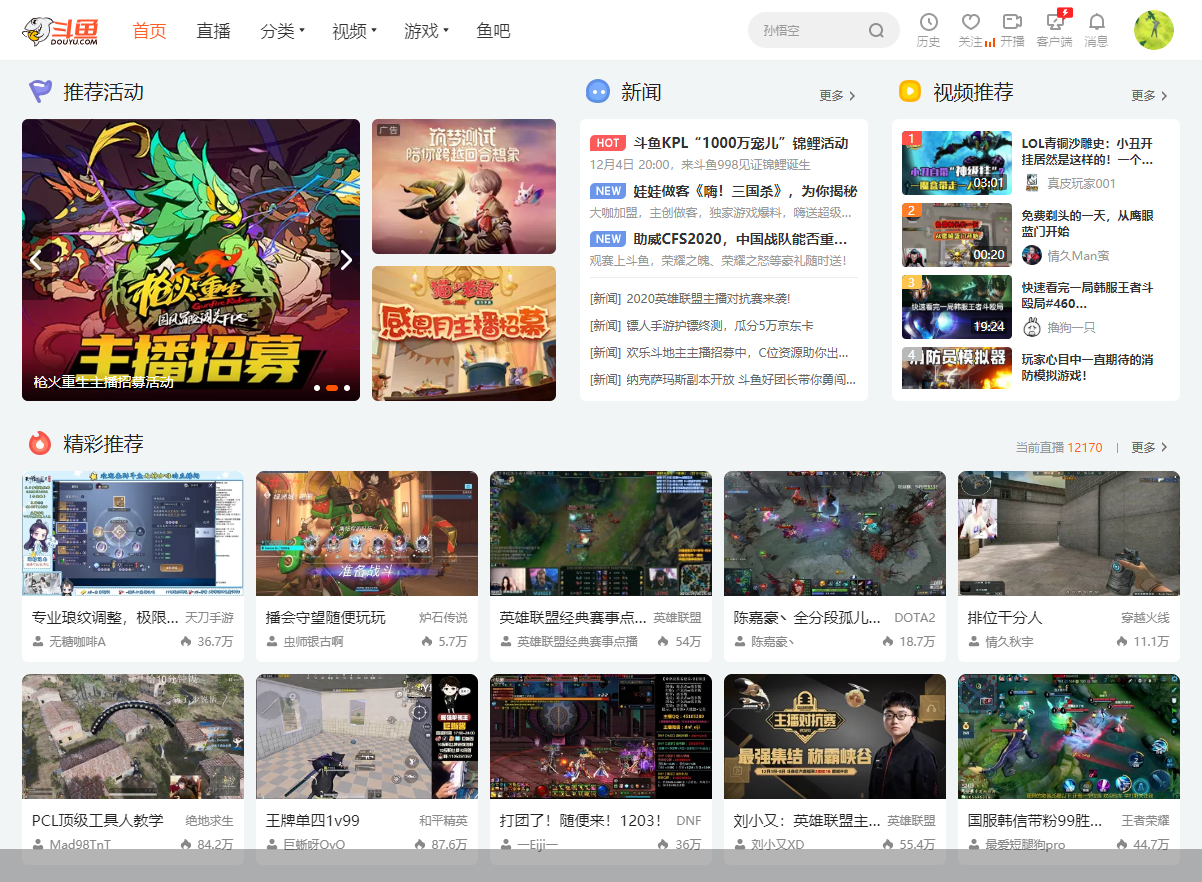
Task: Go to the 首页 tab
Action: coord(150,31)
